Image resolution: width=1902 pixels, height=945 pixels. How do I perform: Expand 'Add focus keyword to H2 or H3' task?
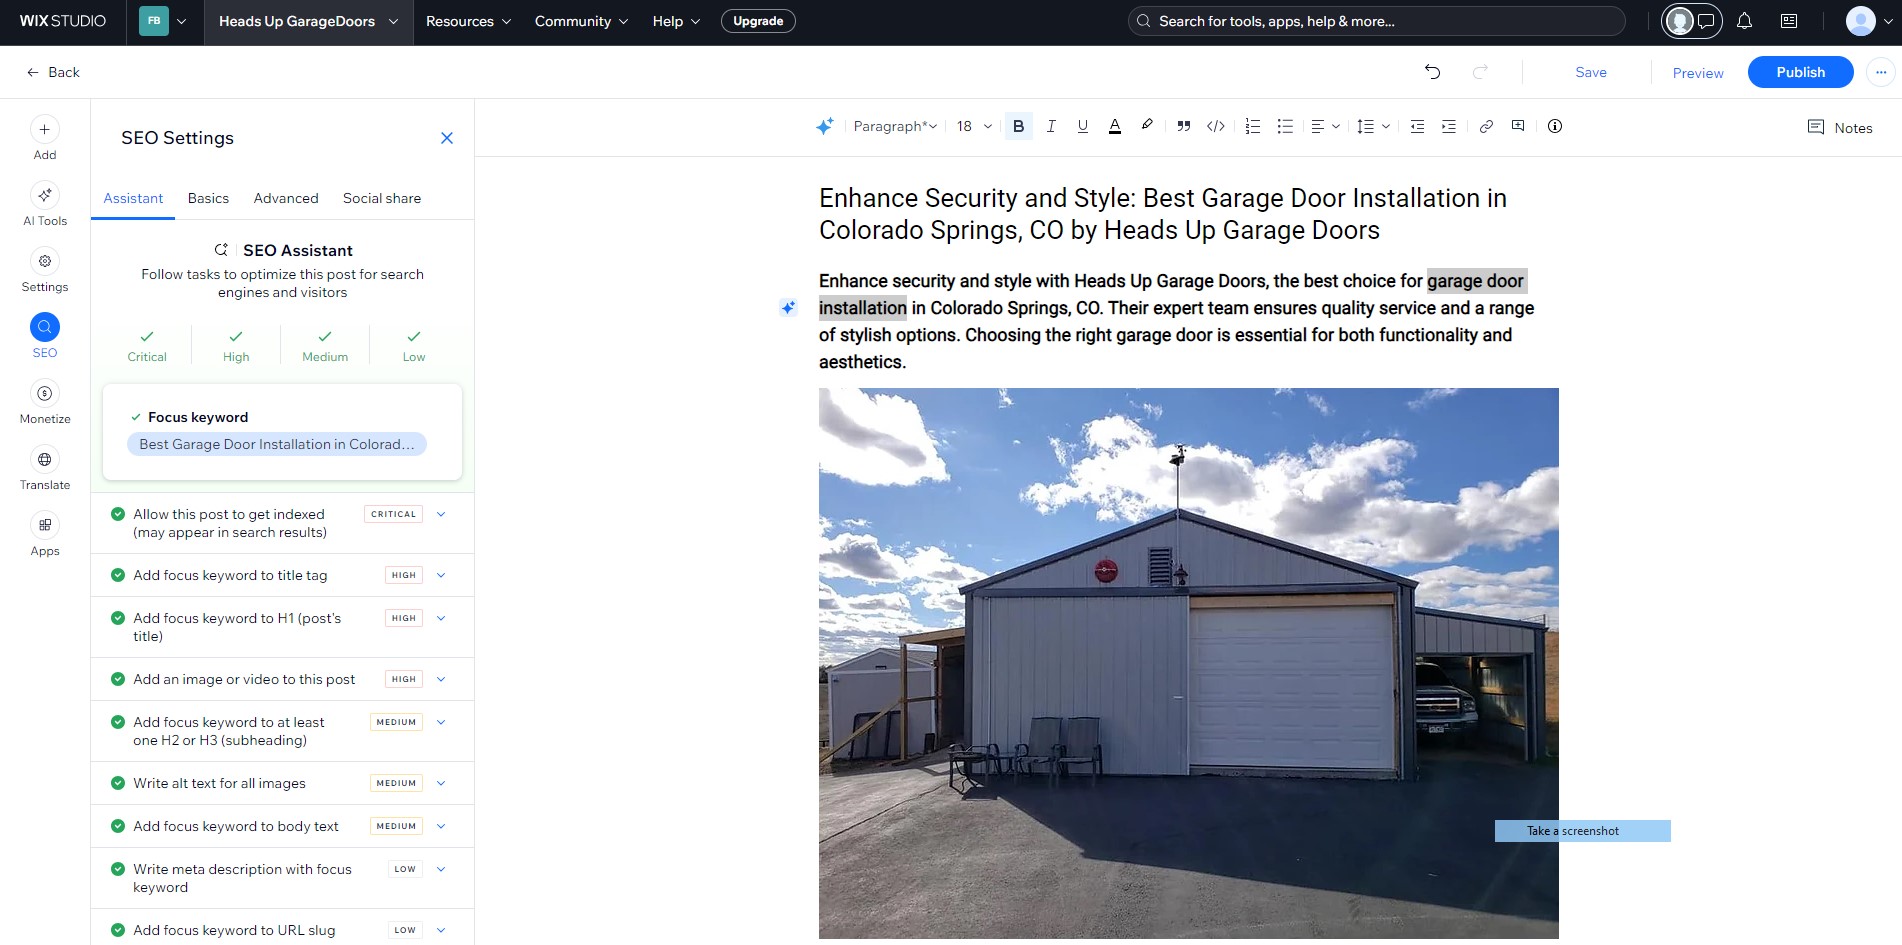pos(441,722)
